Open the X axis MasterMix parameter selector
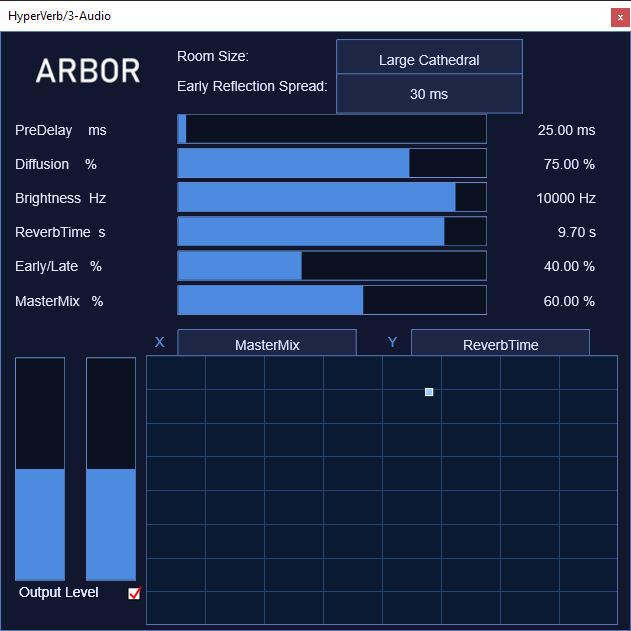This screenshot has width=631, height=631. (267, 343)
